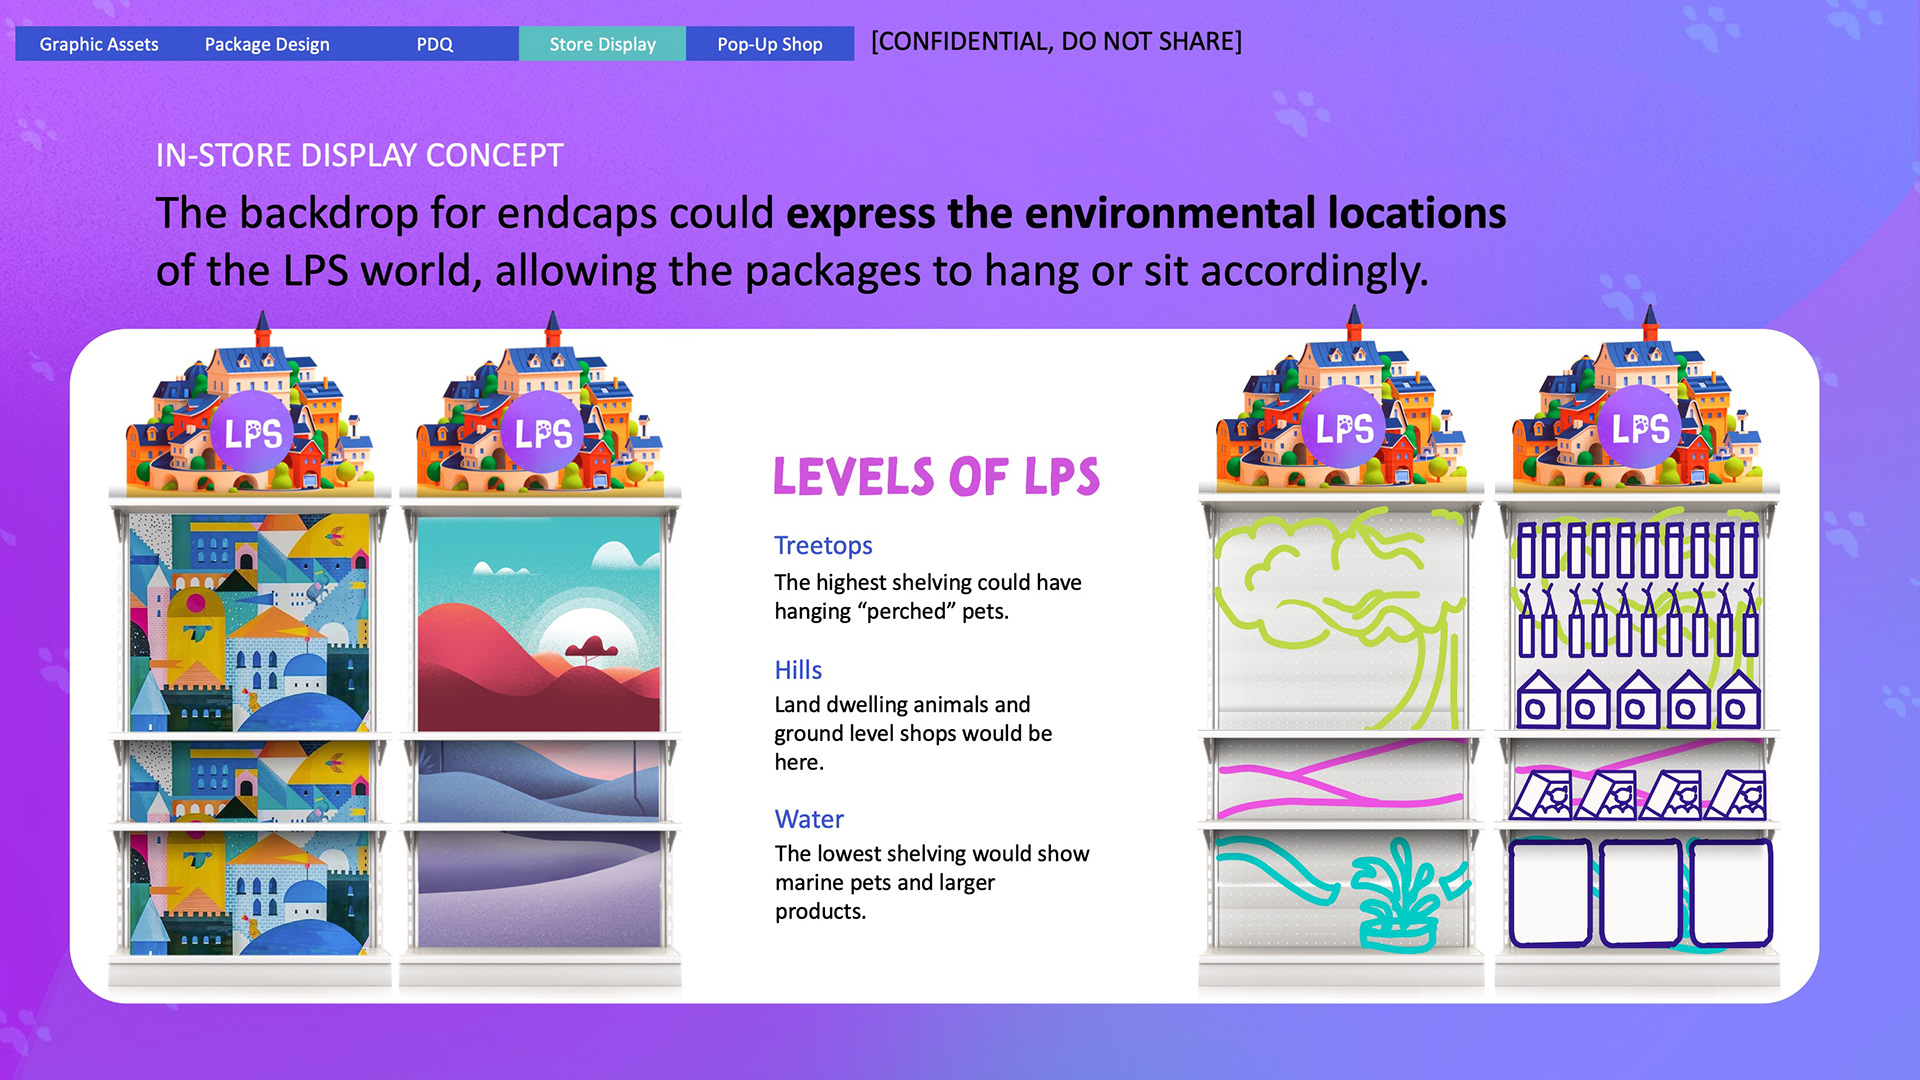Click the large empty box outlines on bottom shelf
Image resolution: width=1920 pixels, height=1080 pixels.
coord(1640,893)
